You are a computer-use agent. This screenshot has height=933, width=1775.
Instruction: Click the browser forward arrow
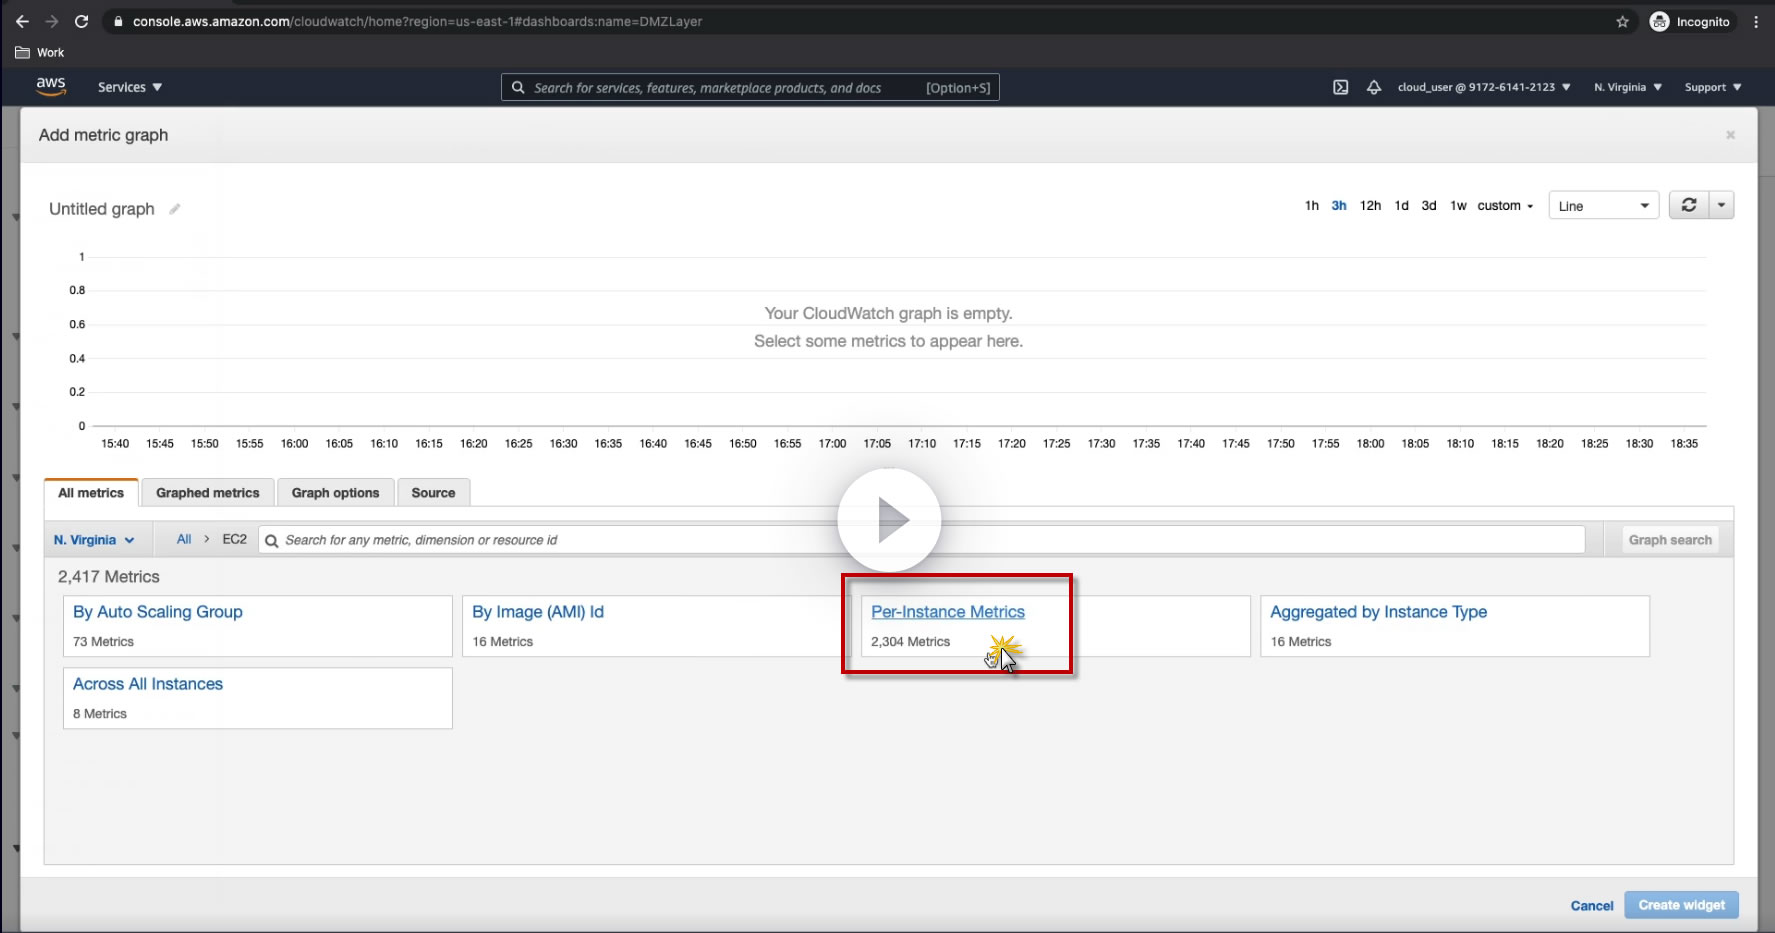pyautogui.click(x=52, y=21)
